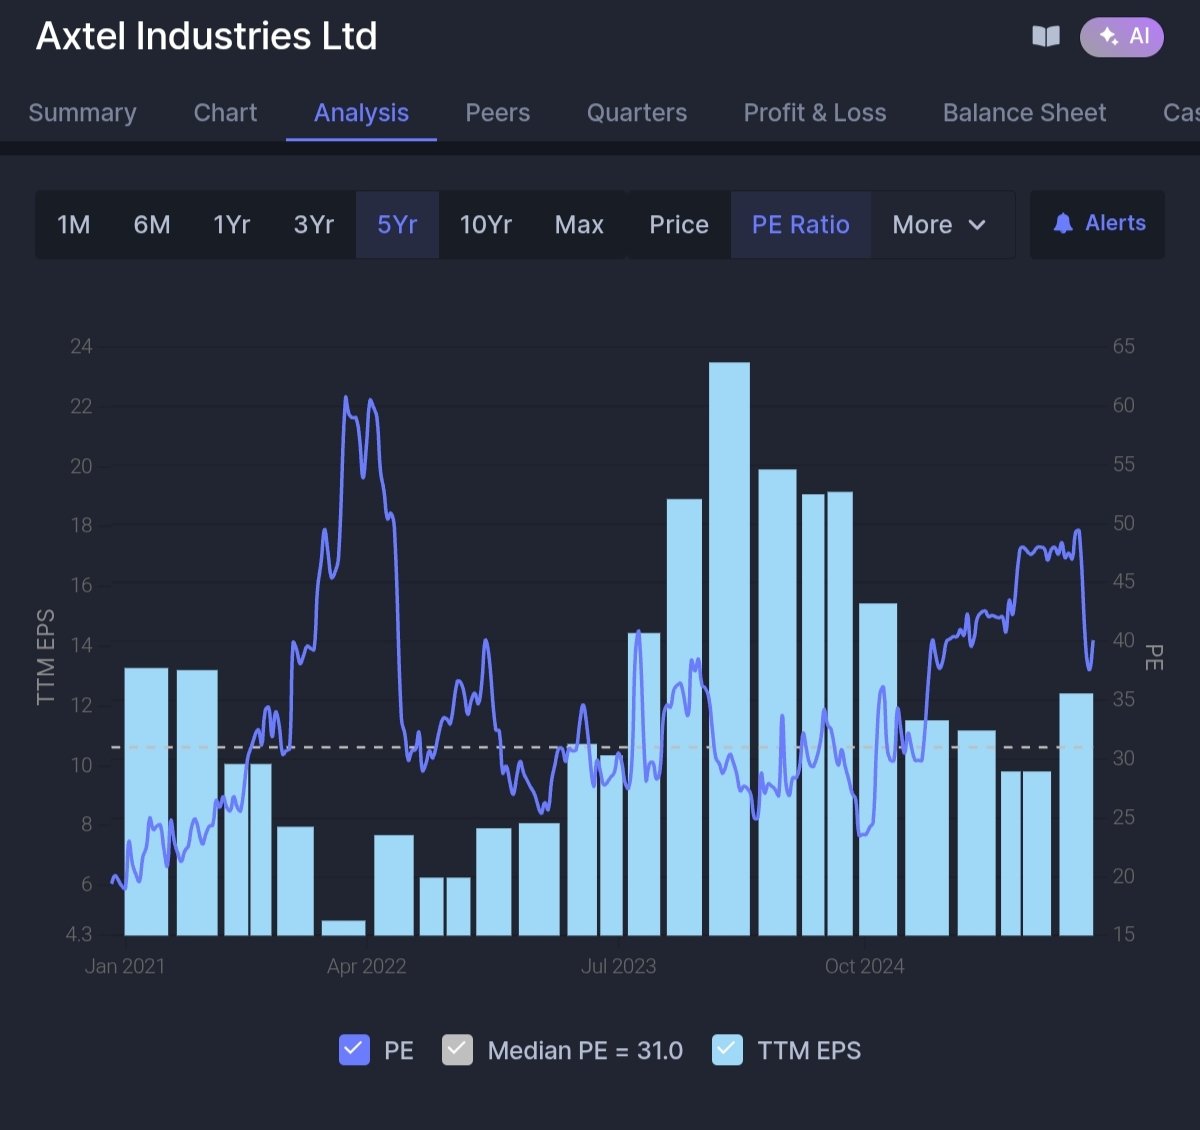The height and width of the screenshot is (1130, 1200).
Task: Click the Apr 2022 axis label
Action: coord(366,966)
